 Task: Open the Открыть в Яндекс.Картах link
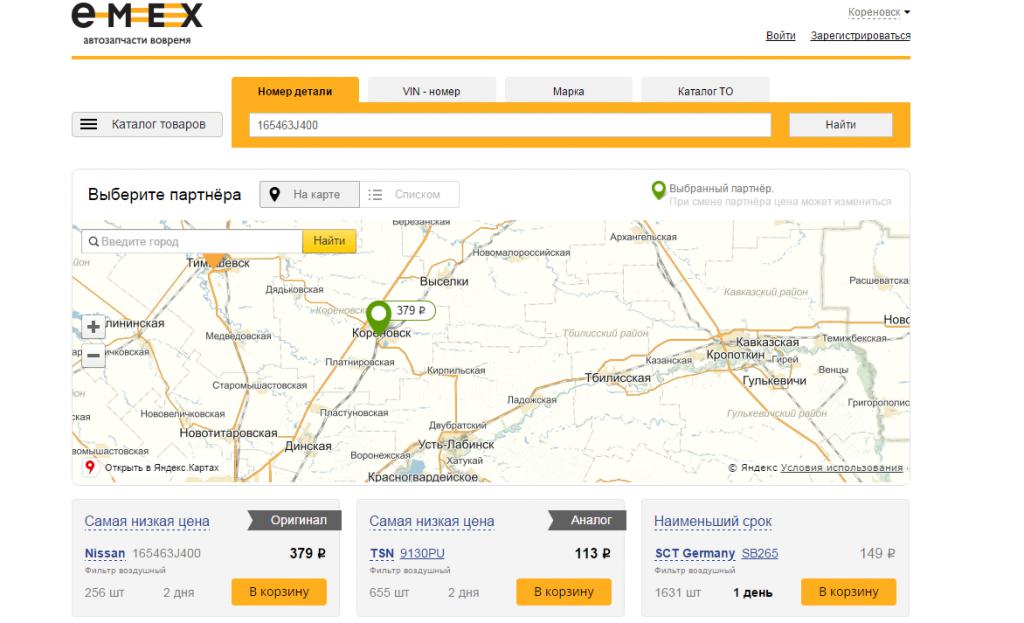tap(162, 468)
